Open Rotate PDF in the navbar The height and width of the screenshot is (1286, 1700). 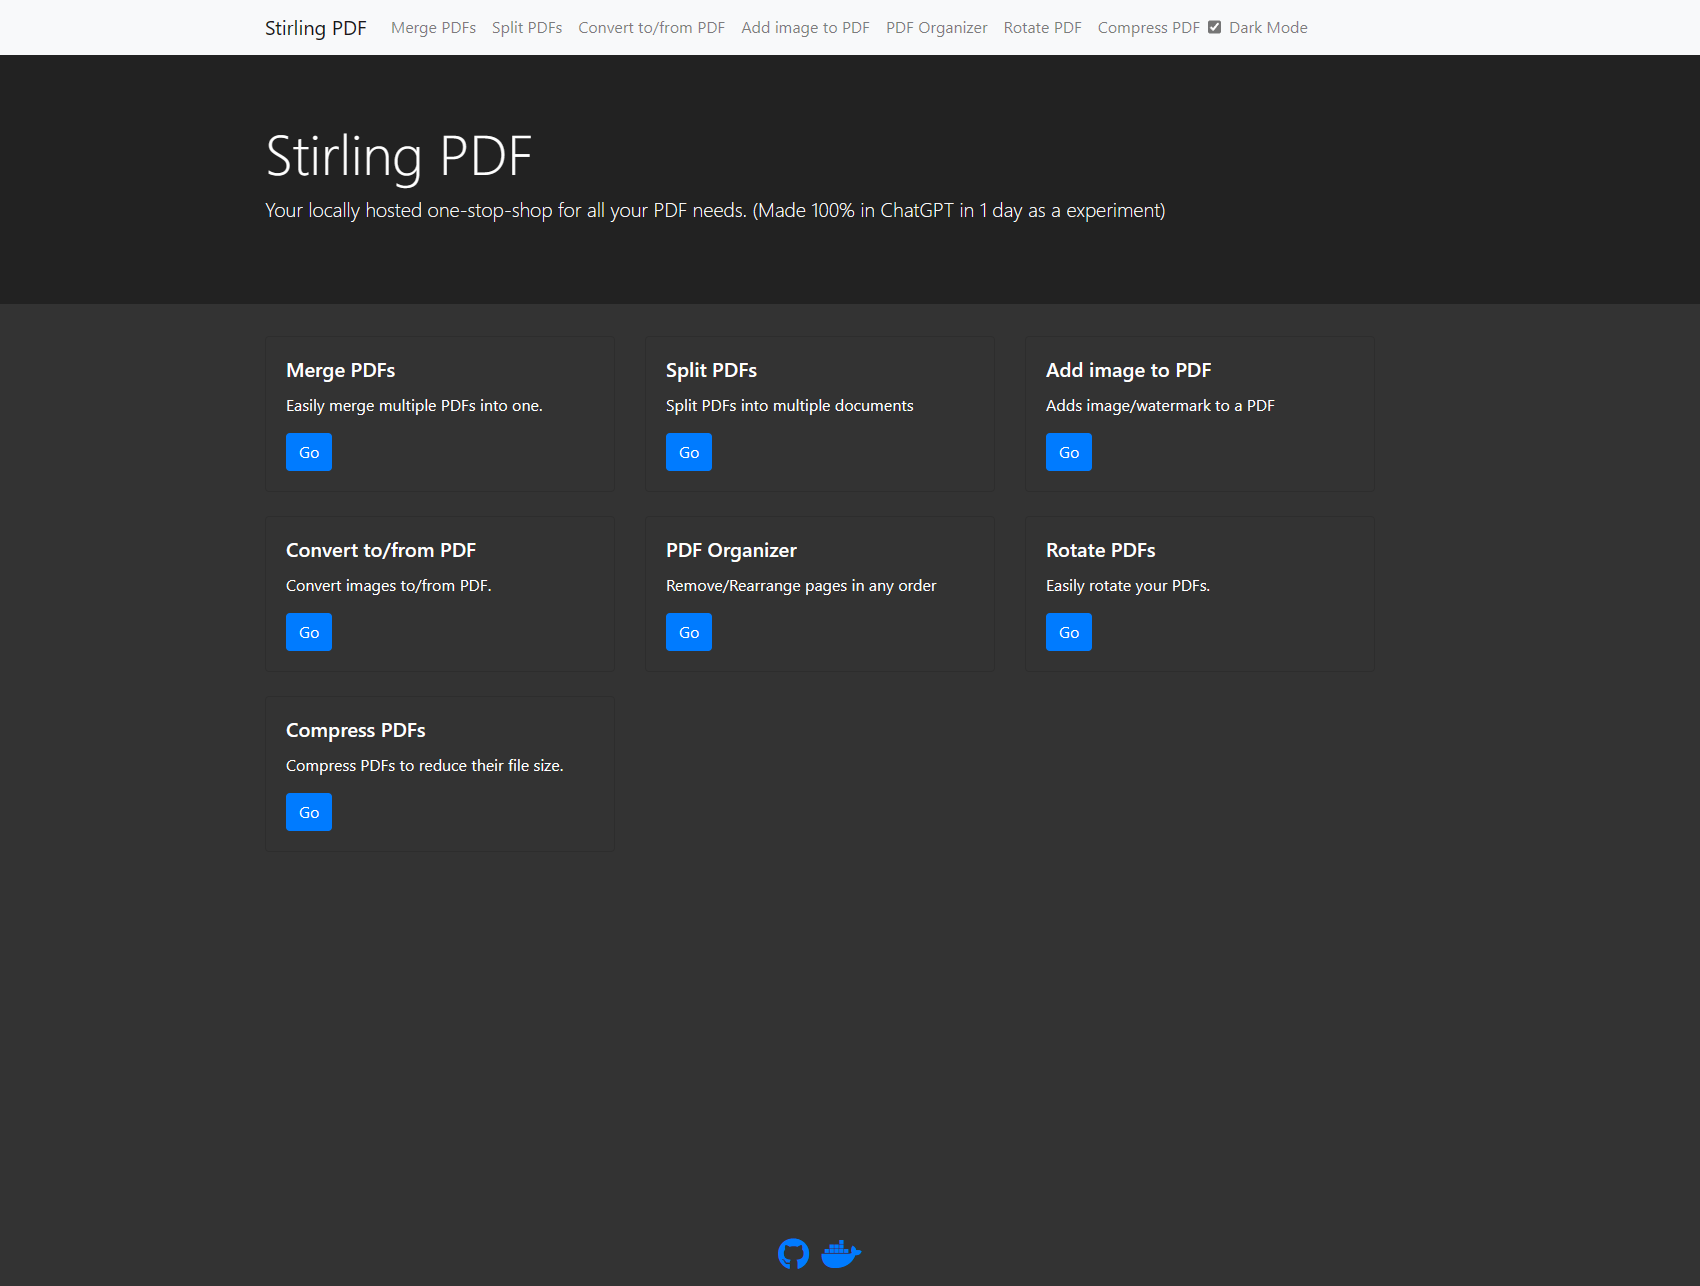point(1042,28)
